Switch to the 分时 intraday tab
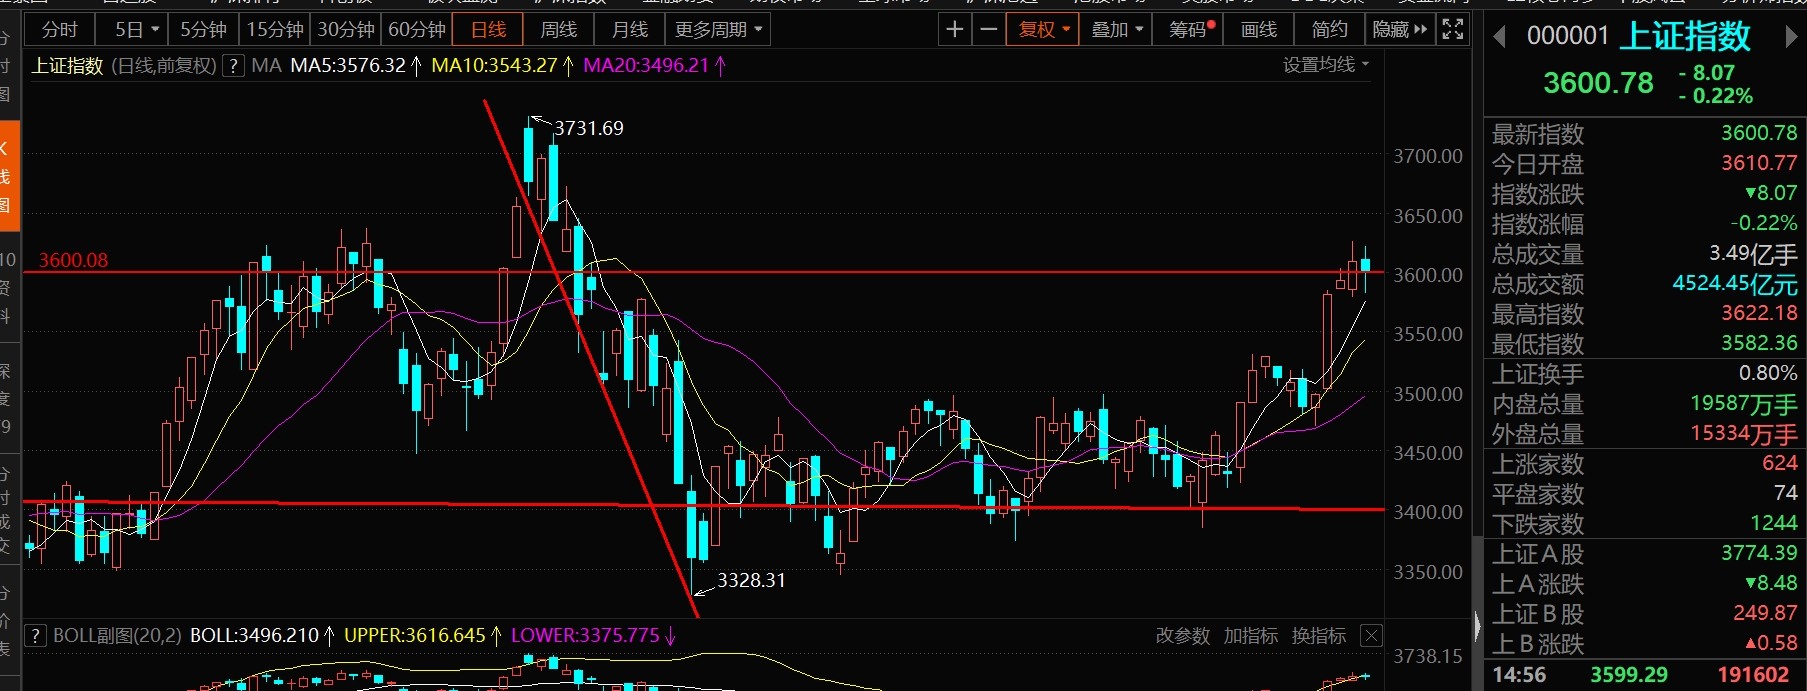1807x691 pixels. coord(59,30)
